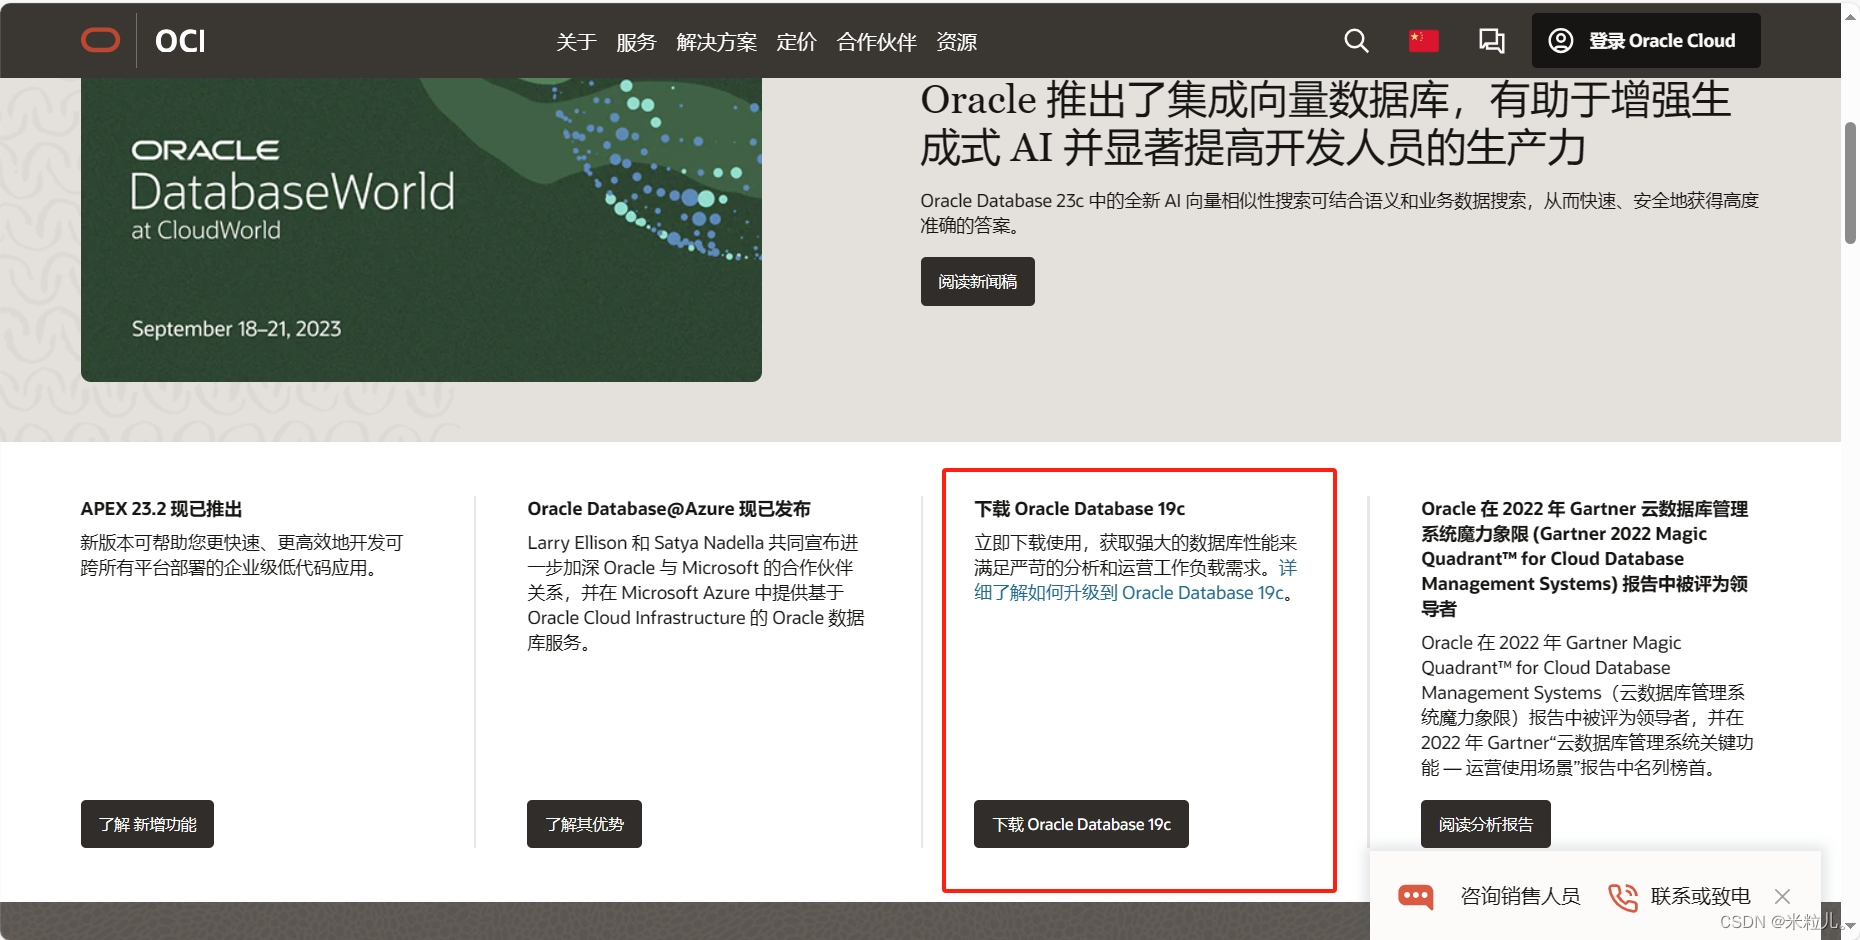Click the 阅读分析报告 button
This screenshot has width=1860, height=940.
coord(1485,824)
